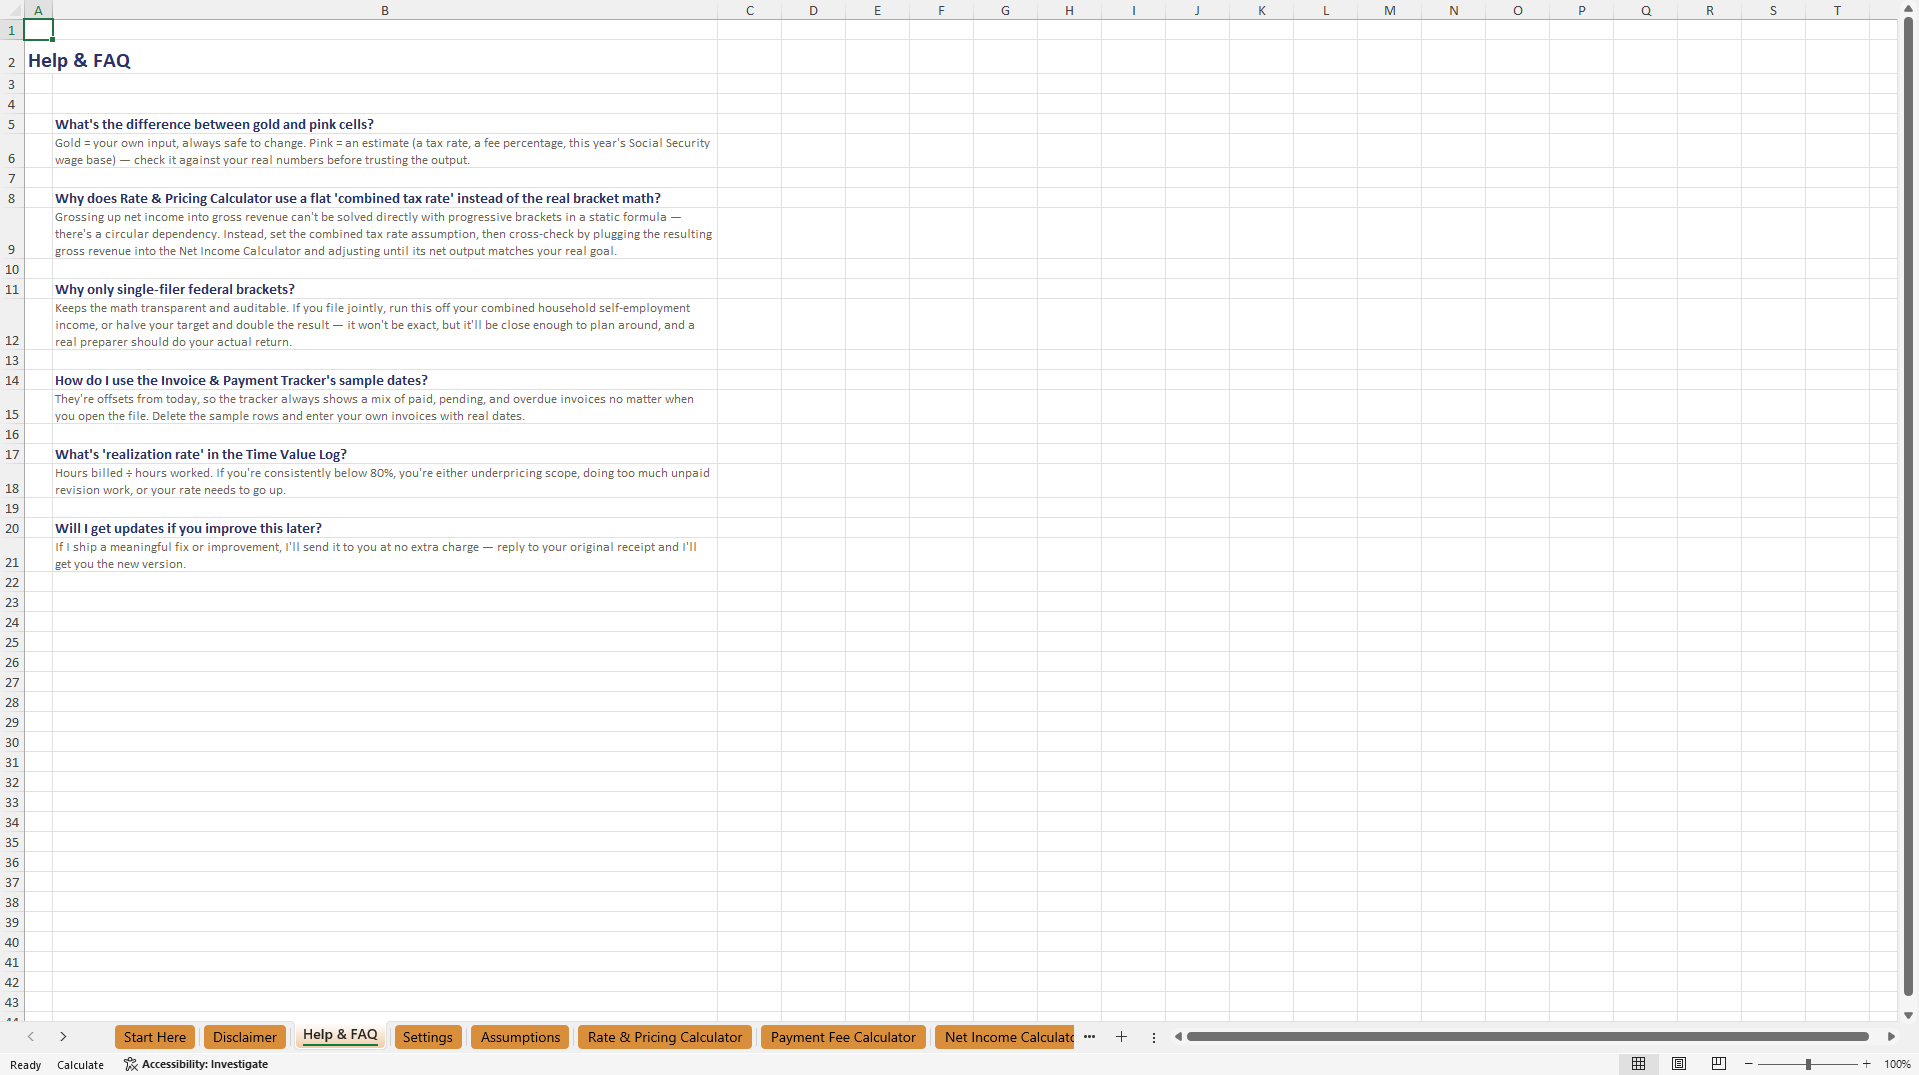The image size is (1919, 1075).
Task: Select the no extra charge answer cell
Action: click(x=385, y=555)
